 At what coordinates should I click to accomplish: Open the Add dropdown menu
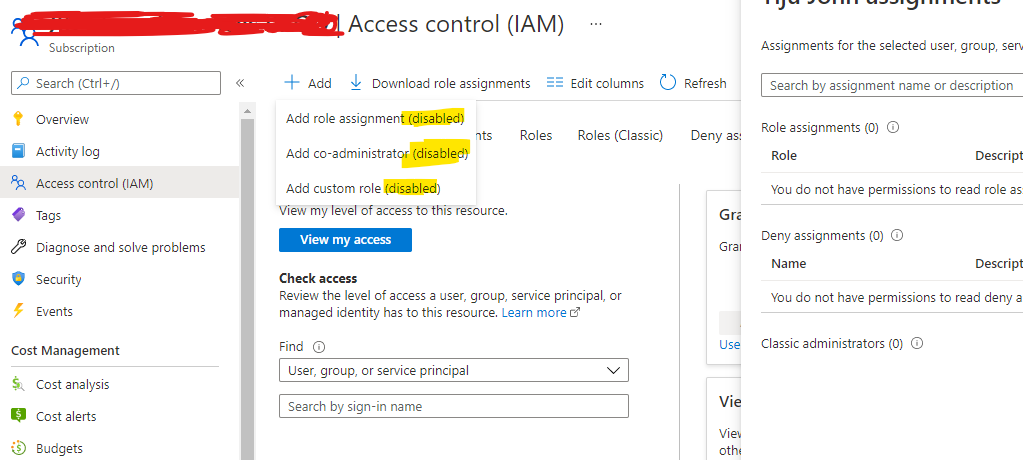click(308, 83)
